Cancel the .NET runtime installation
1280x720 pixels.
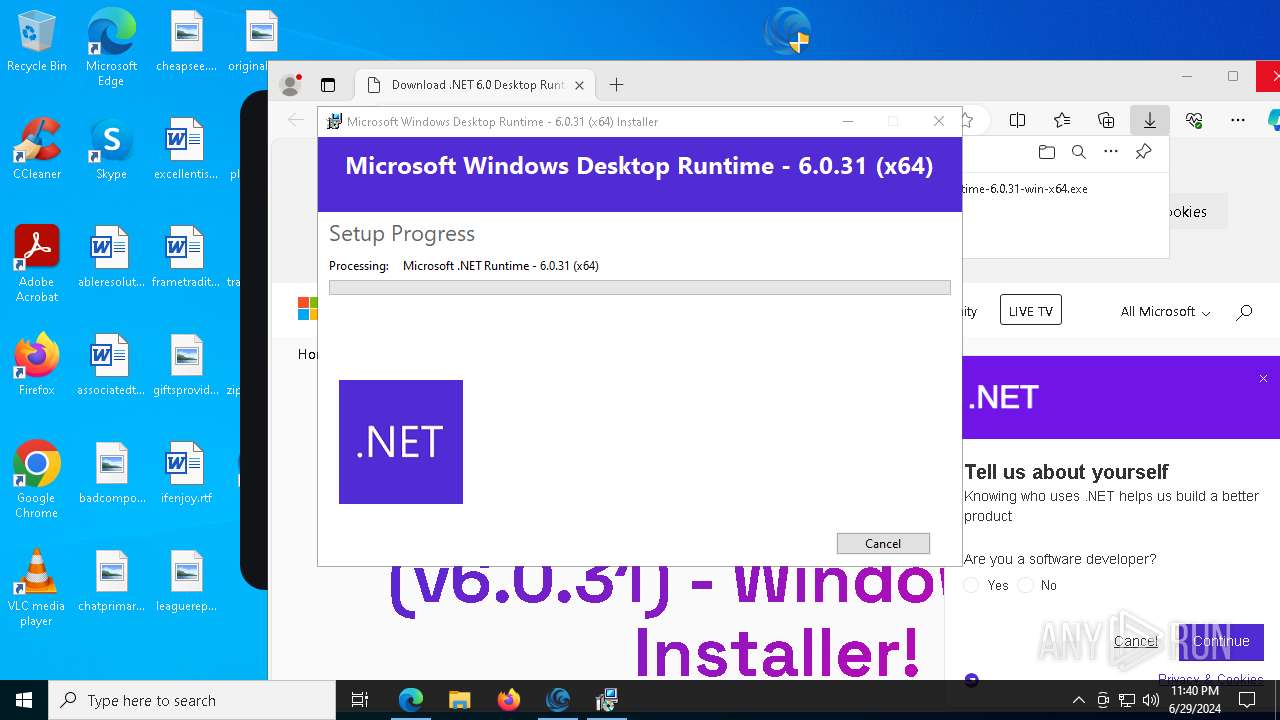(x=883, y=543)
